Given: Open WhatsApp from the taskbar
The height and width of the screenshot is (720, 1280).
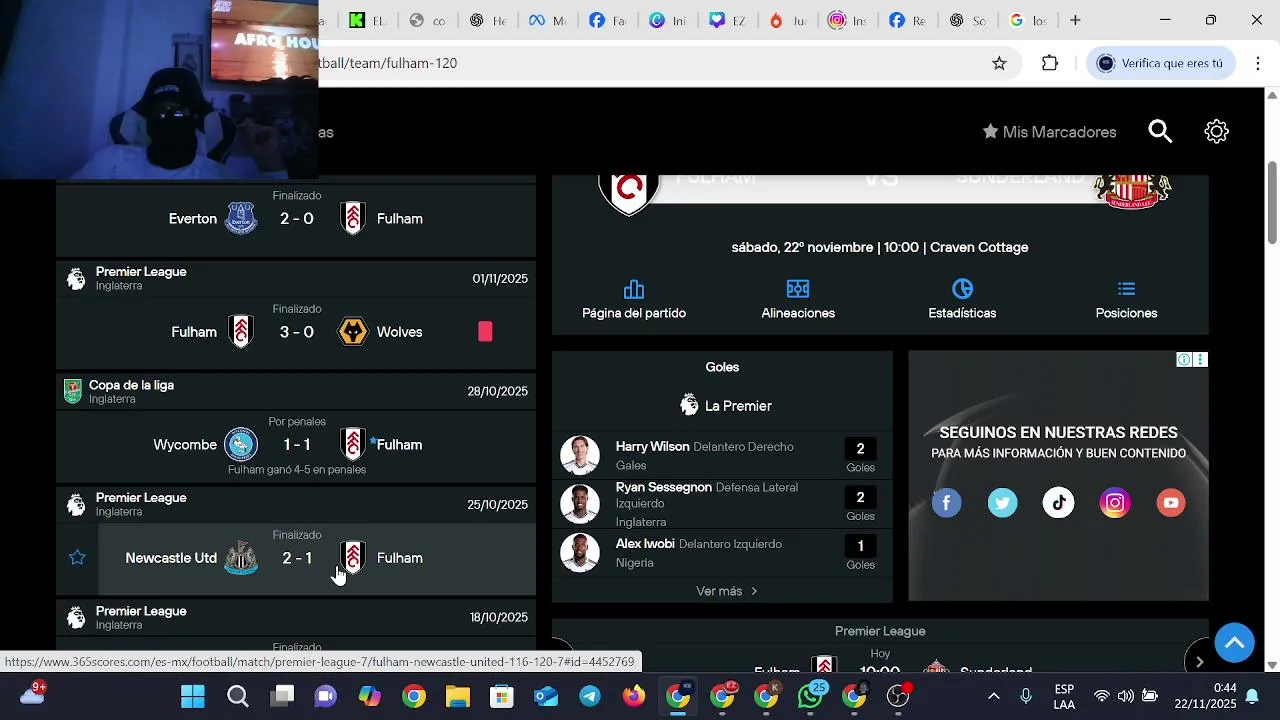Looking at the screenshot, I should [810, 696].
